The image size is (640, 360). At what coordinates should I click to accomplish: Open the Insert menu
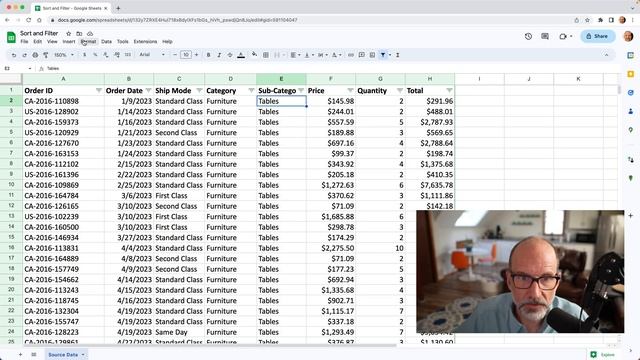coord(69,42)
